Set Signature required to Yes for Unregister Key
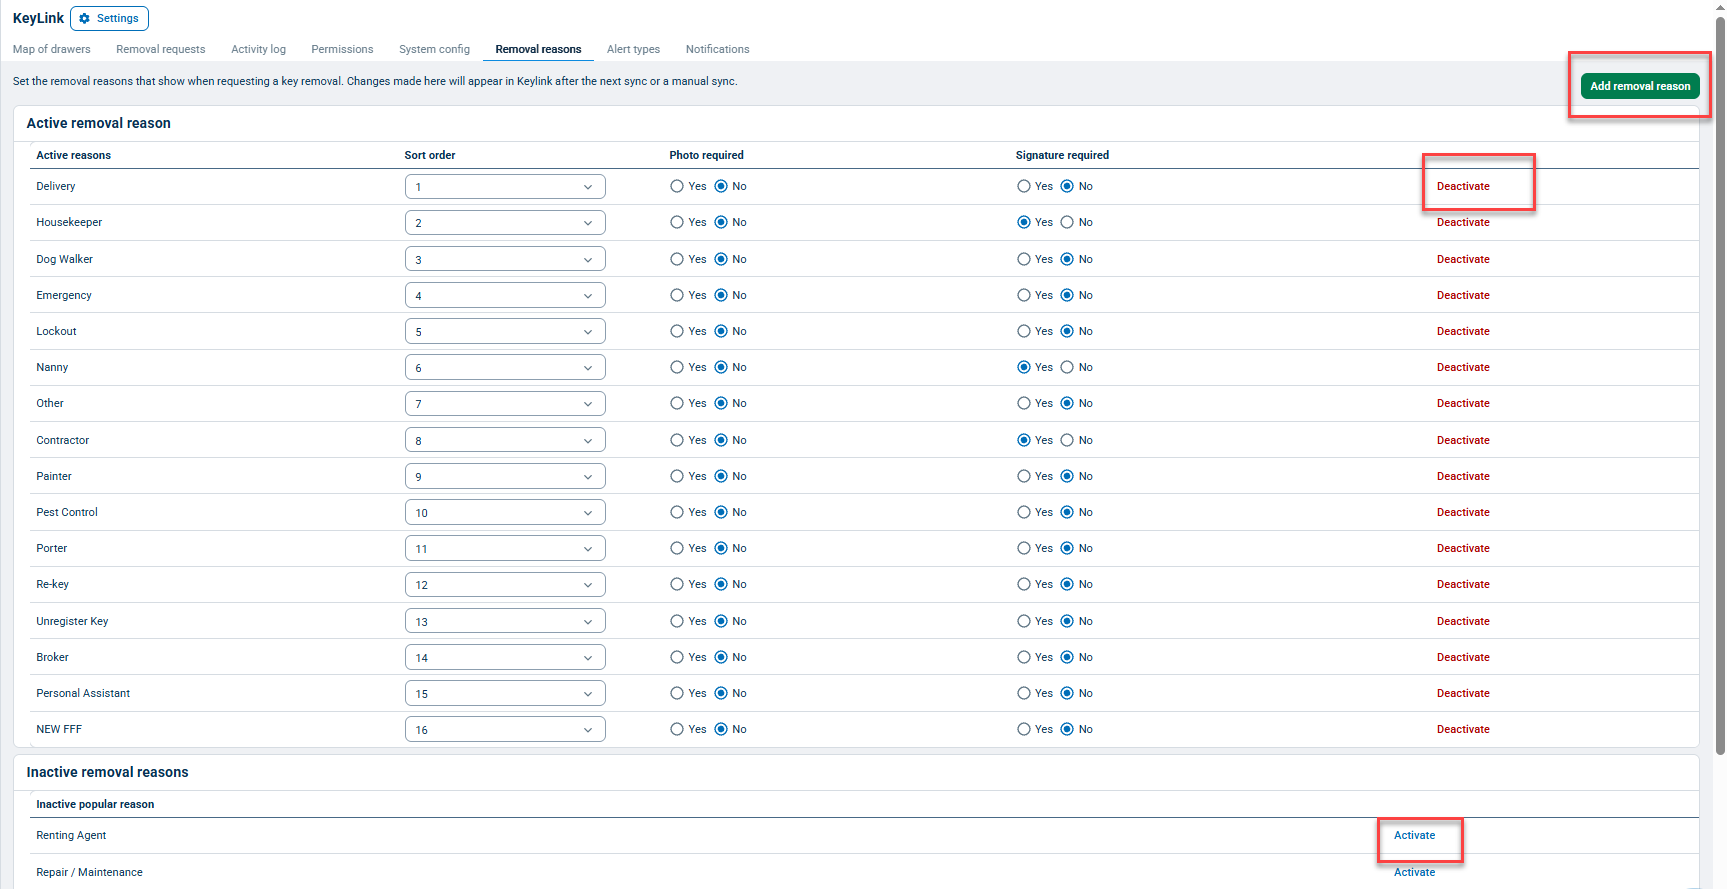Image resolution: width=1727 pixels, height=889 pixels. coord(1023,621)
